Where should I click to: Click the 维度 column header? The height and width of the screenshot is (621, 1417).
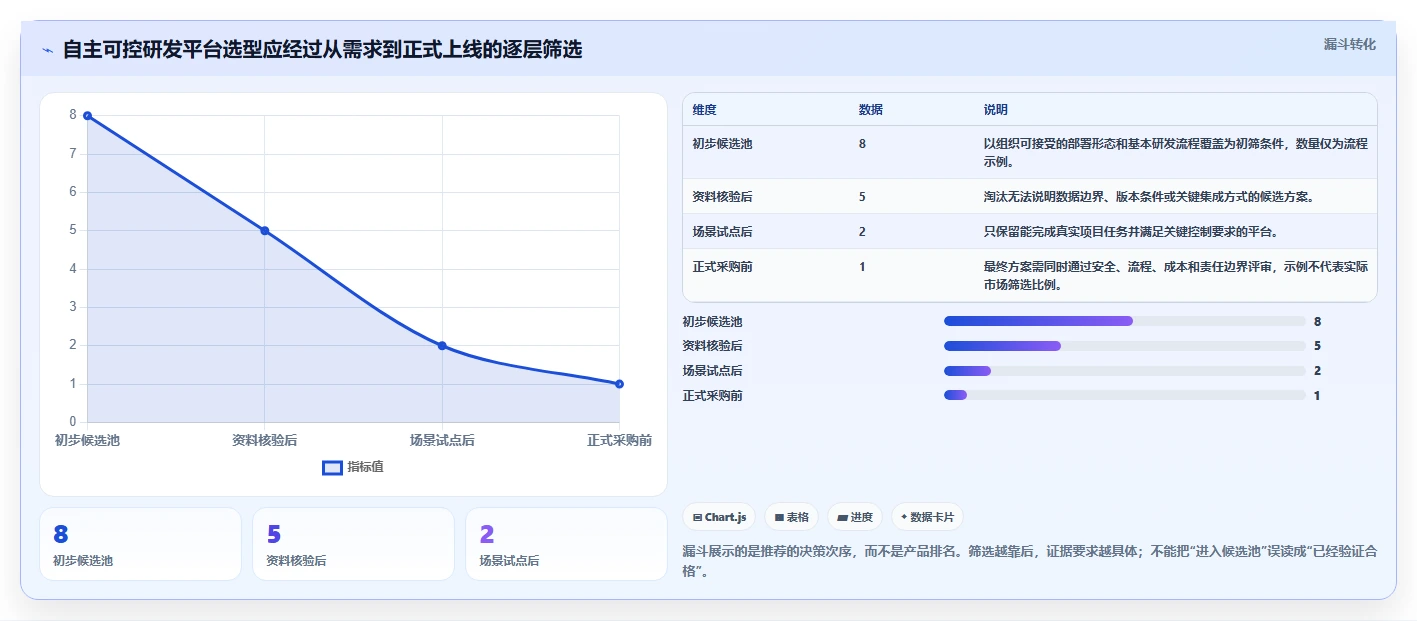704,110
